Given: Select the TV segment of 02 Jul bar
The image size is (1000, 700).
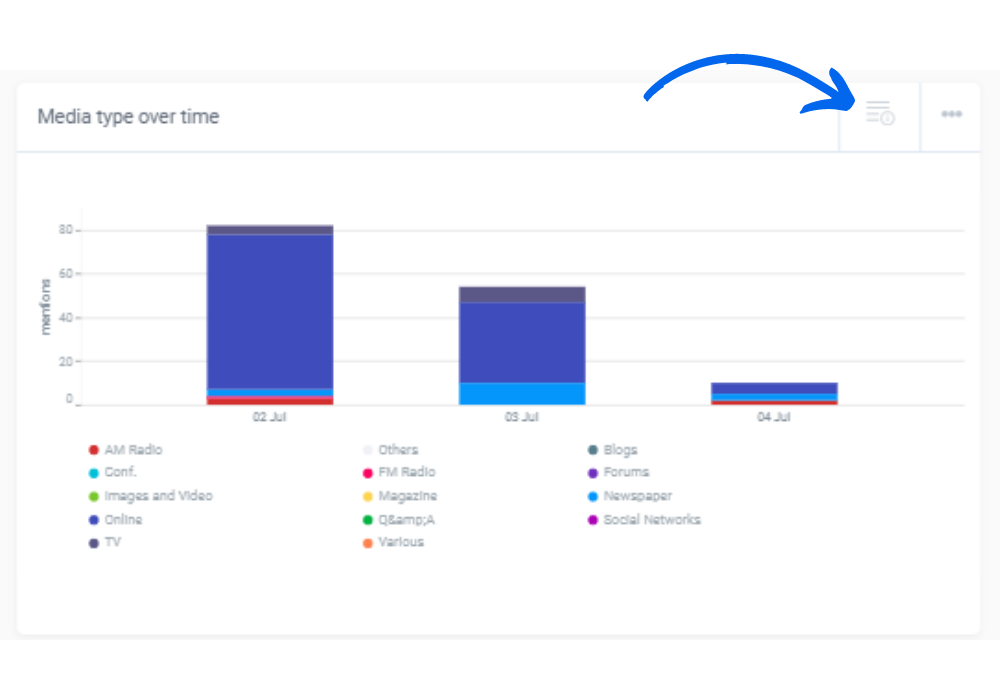Looking at the screenshot, I should 270,230.
